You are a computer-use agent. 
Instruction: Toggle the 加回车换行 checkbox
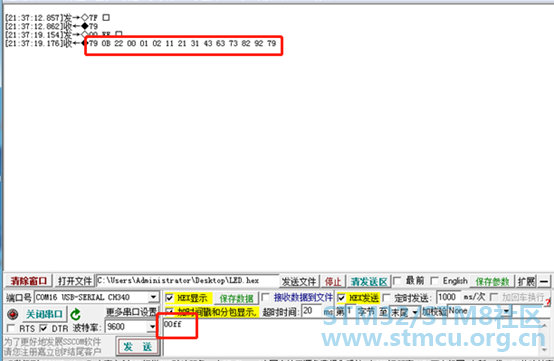(494, 297)
